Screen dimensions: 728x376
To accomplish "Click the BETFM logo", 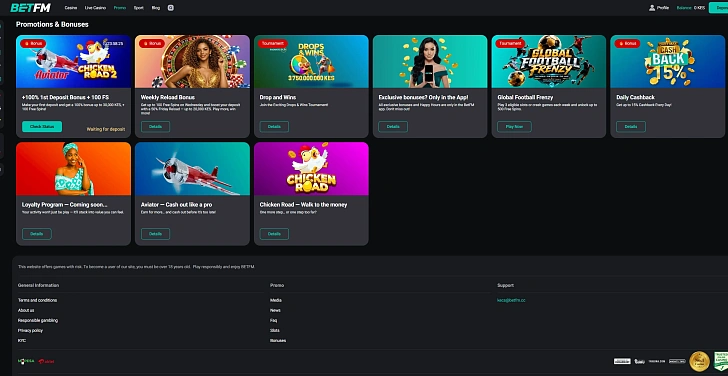I will (x=31, y=7).
